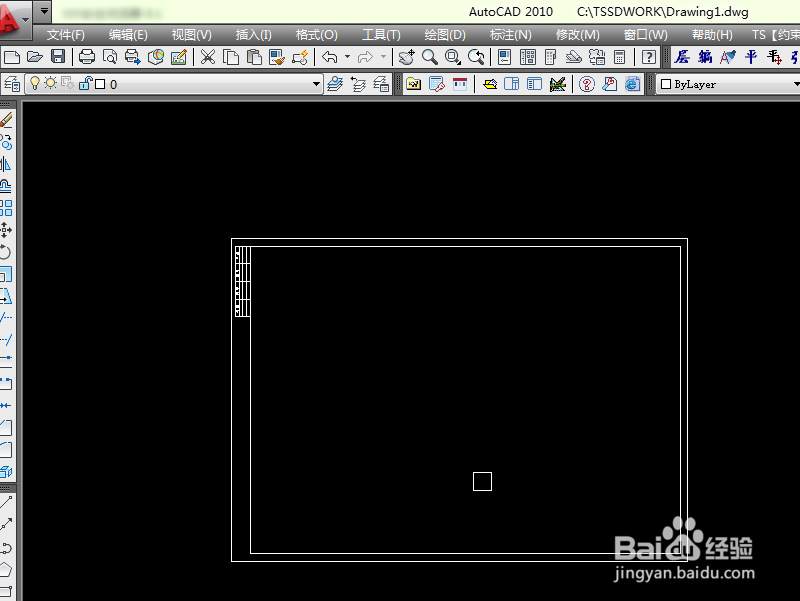
Task: Open Layer Properties Manager icon
Action: coord(12,84)
